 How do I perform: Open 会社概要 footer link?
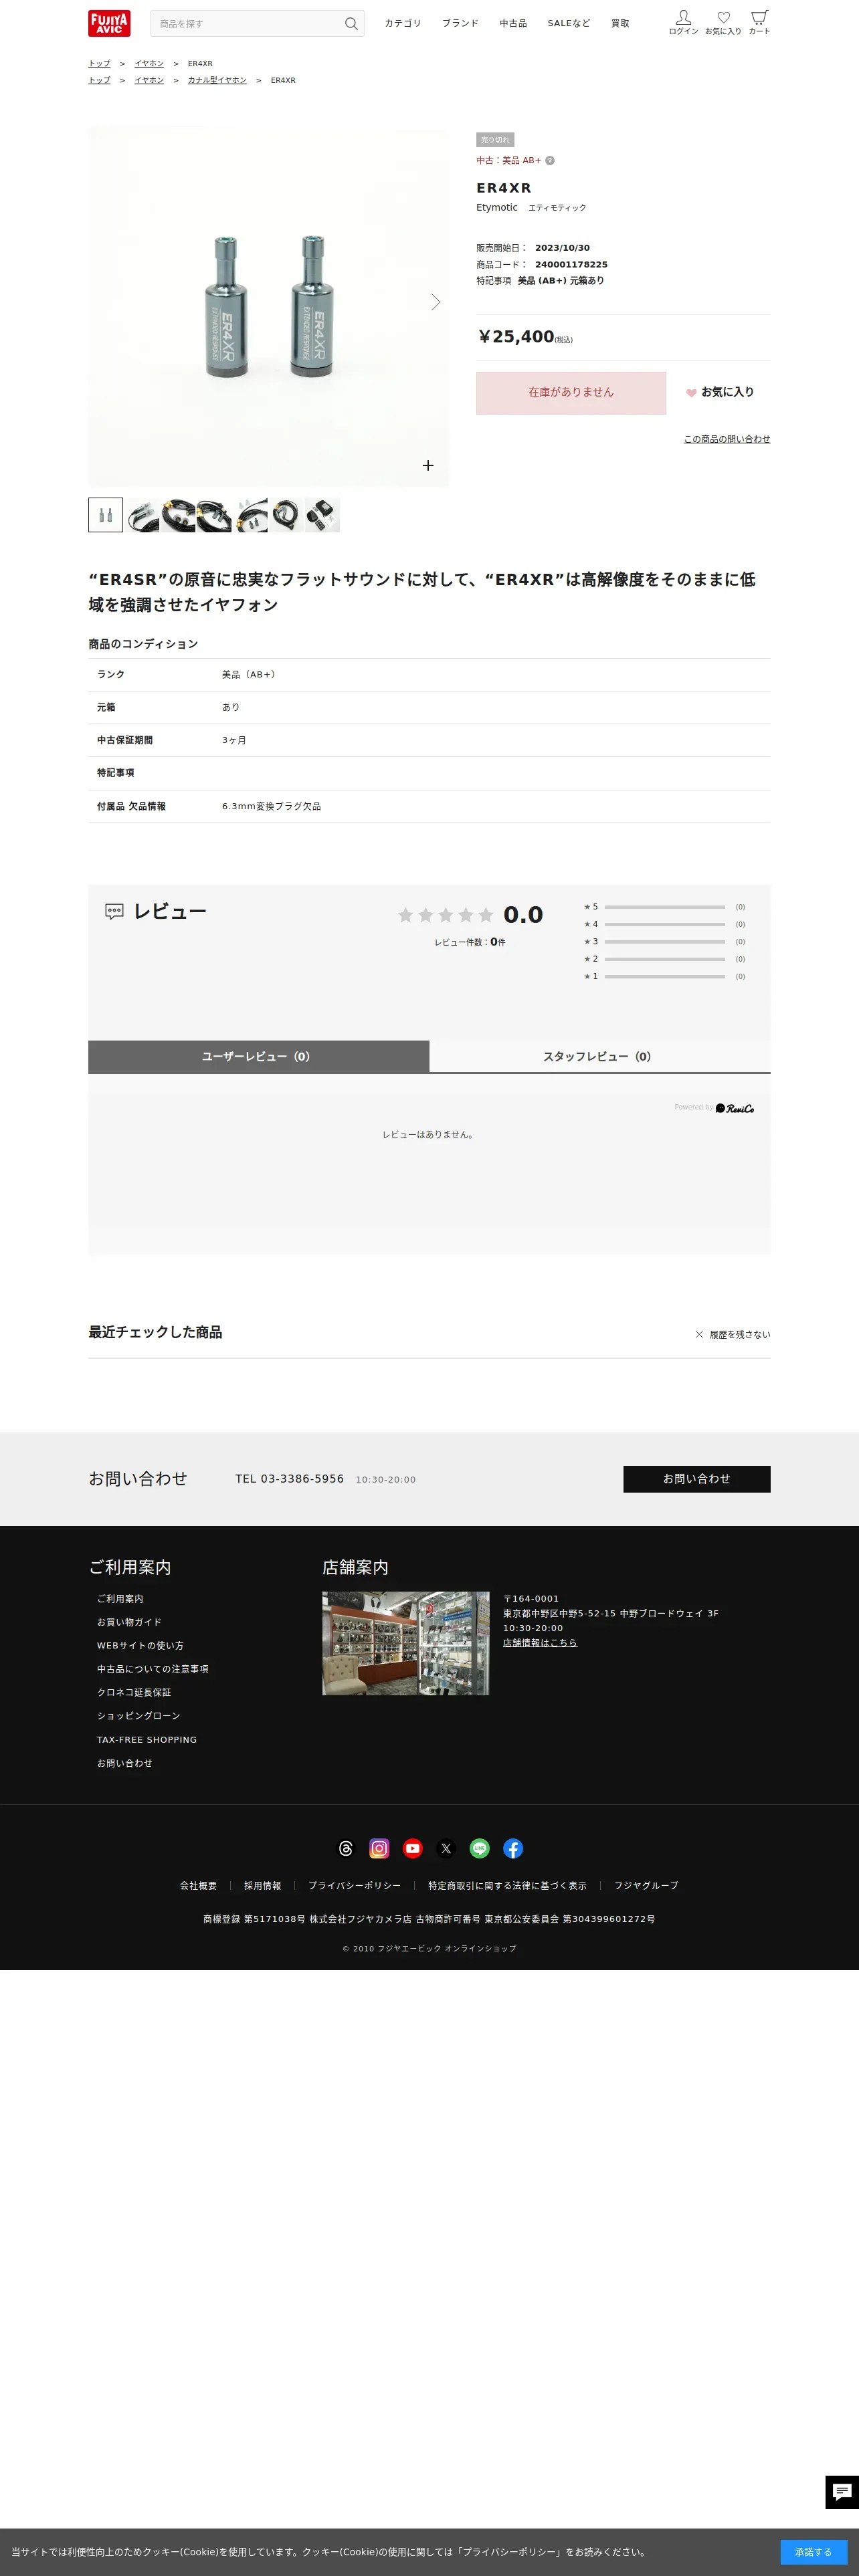click(198, 1886)
